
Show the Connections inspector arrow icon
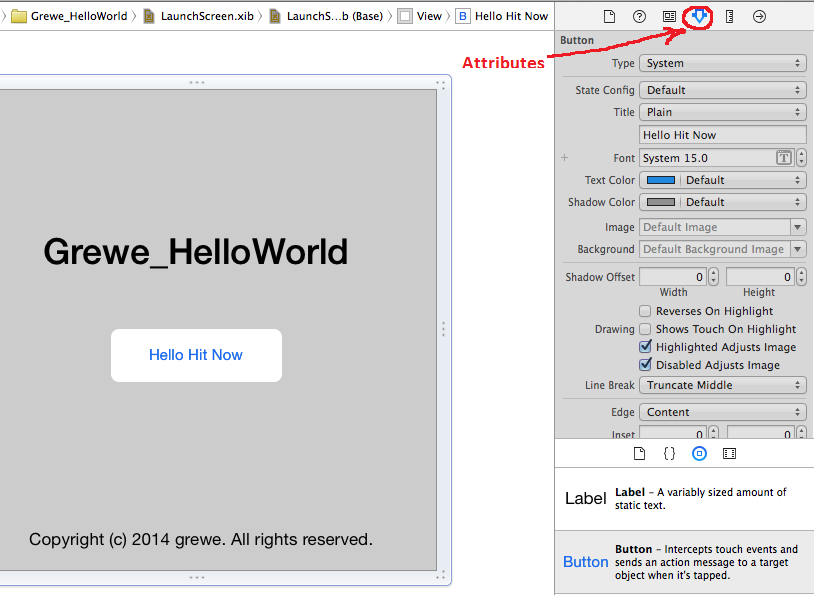tap(759, 16)
